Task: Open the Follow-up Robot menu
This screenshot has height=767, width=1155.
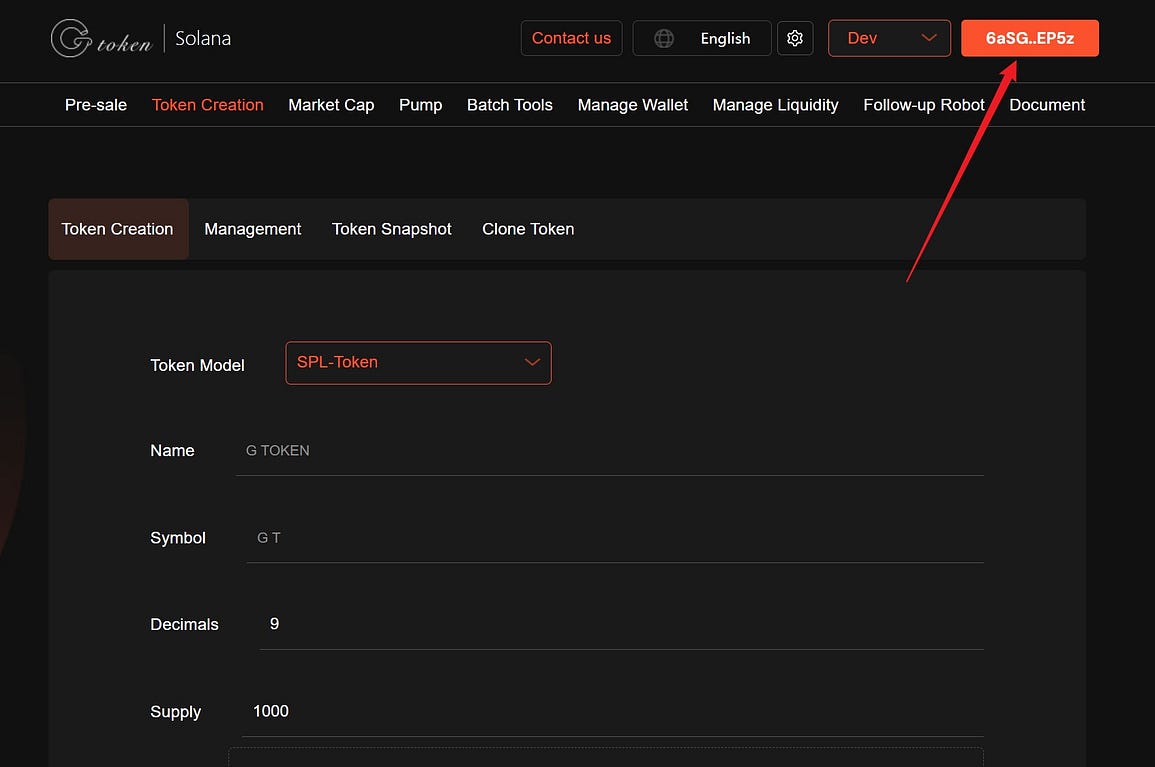Action: (x=924, y=105)
